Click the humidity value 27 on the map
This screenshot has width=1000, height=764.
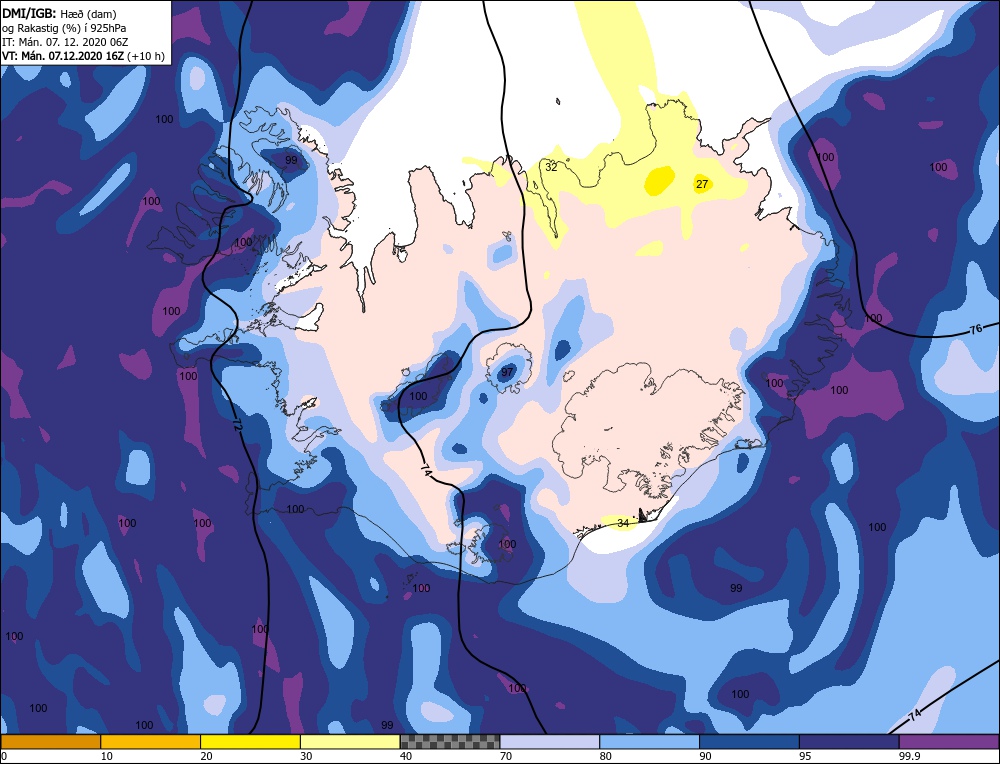(702, 184)
